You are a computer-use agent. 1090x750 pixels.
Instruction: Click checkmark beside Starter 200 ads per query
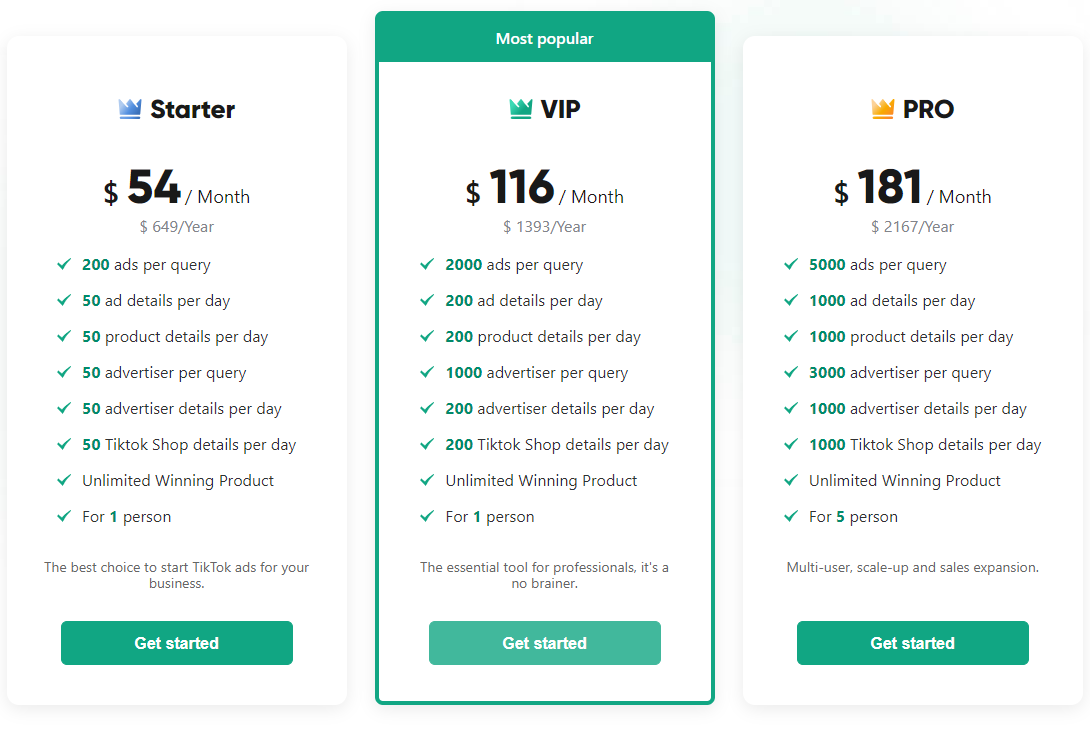click(64, 264)
